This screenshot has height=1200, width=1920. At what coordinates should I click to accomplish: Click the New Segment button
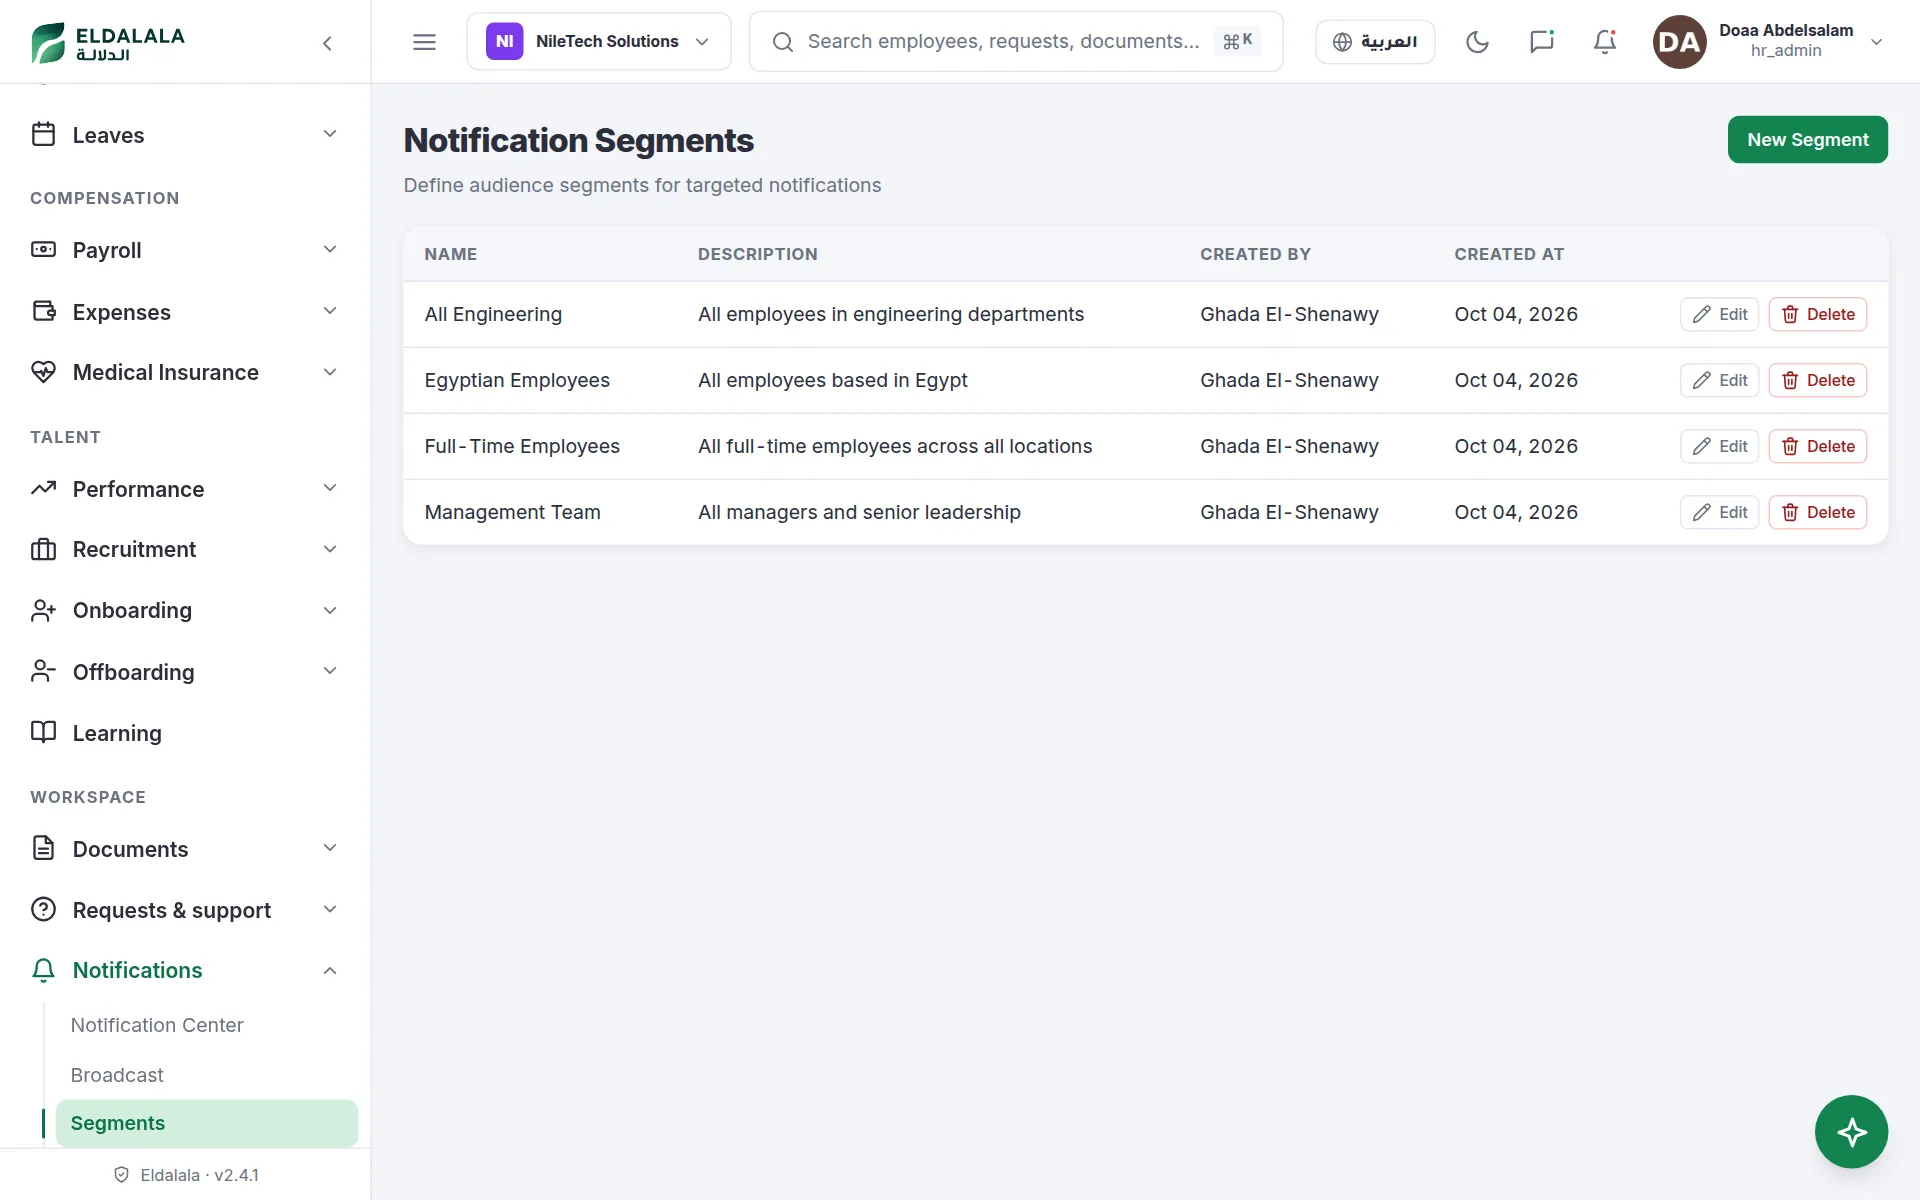[1807, 140]
